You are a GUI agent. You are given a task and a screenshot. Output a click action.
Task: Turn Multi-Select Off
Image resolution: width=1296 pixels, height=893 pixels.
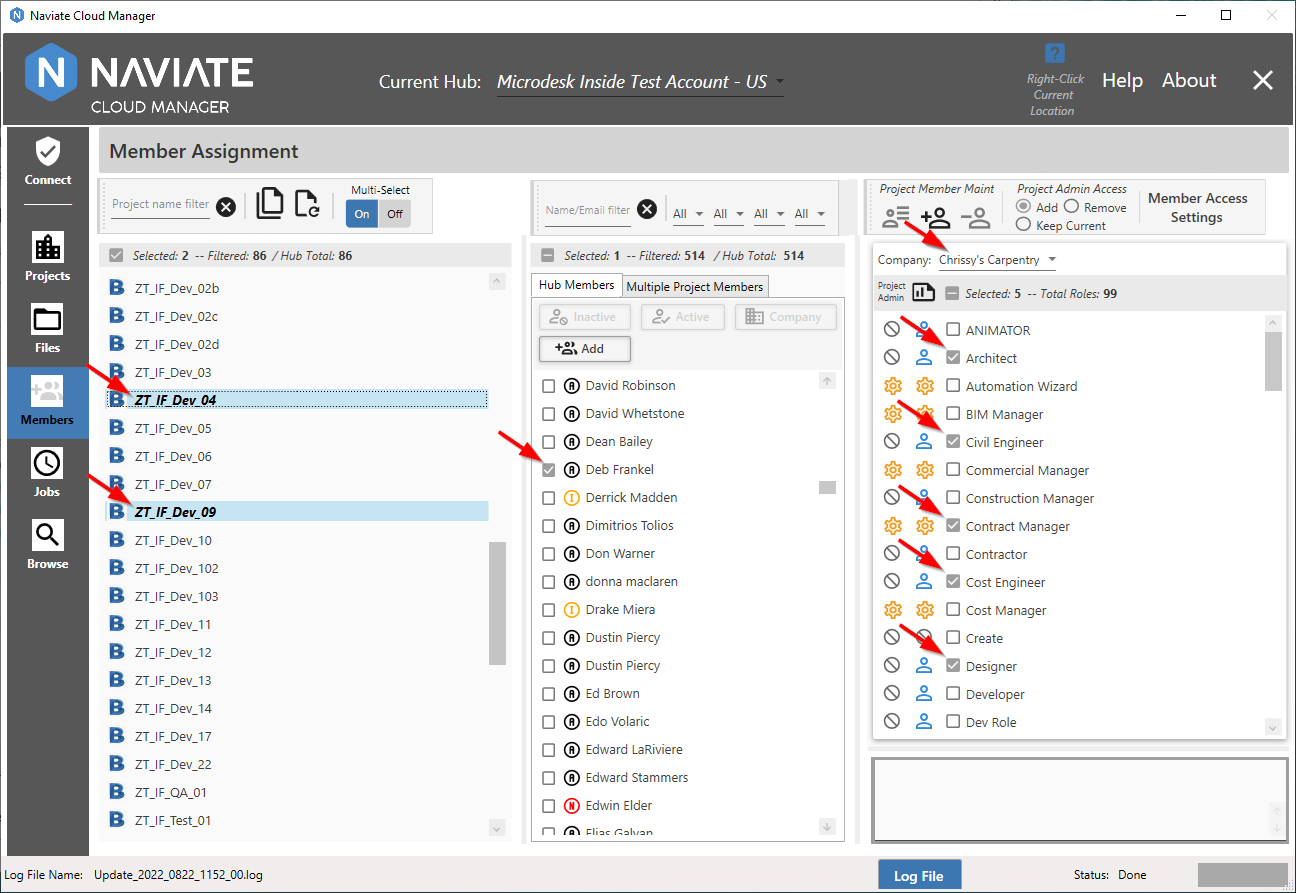(395, 214)
